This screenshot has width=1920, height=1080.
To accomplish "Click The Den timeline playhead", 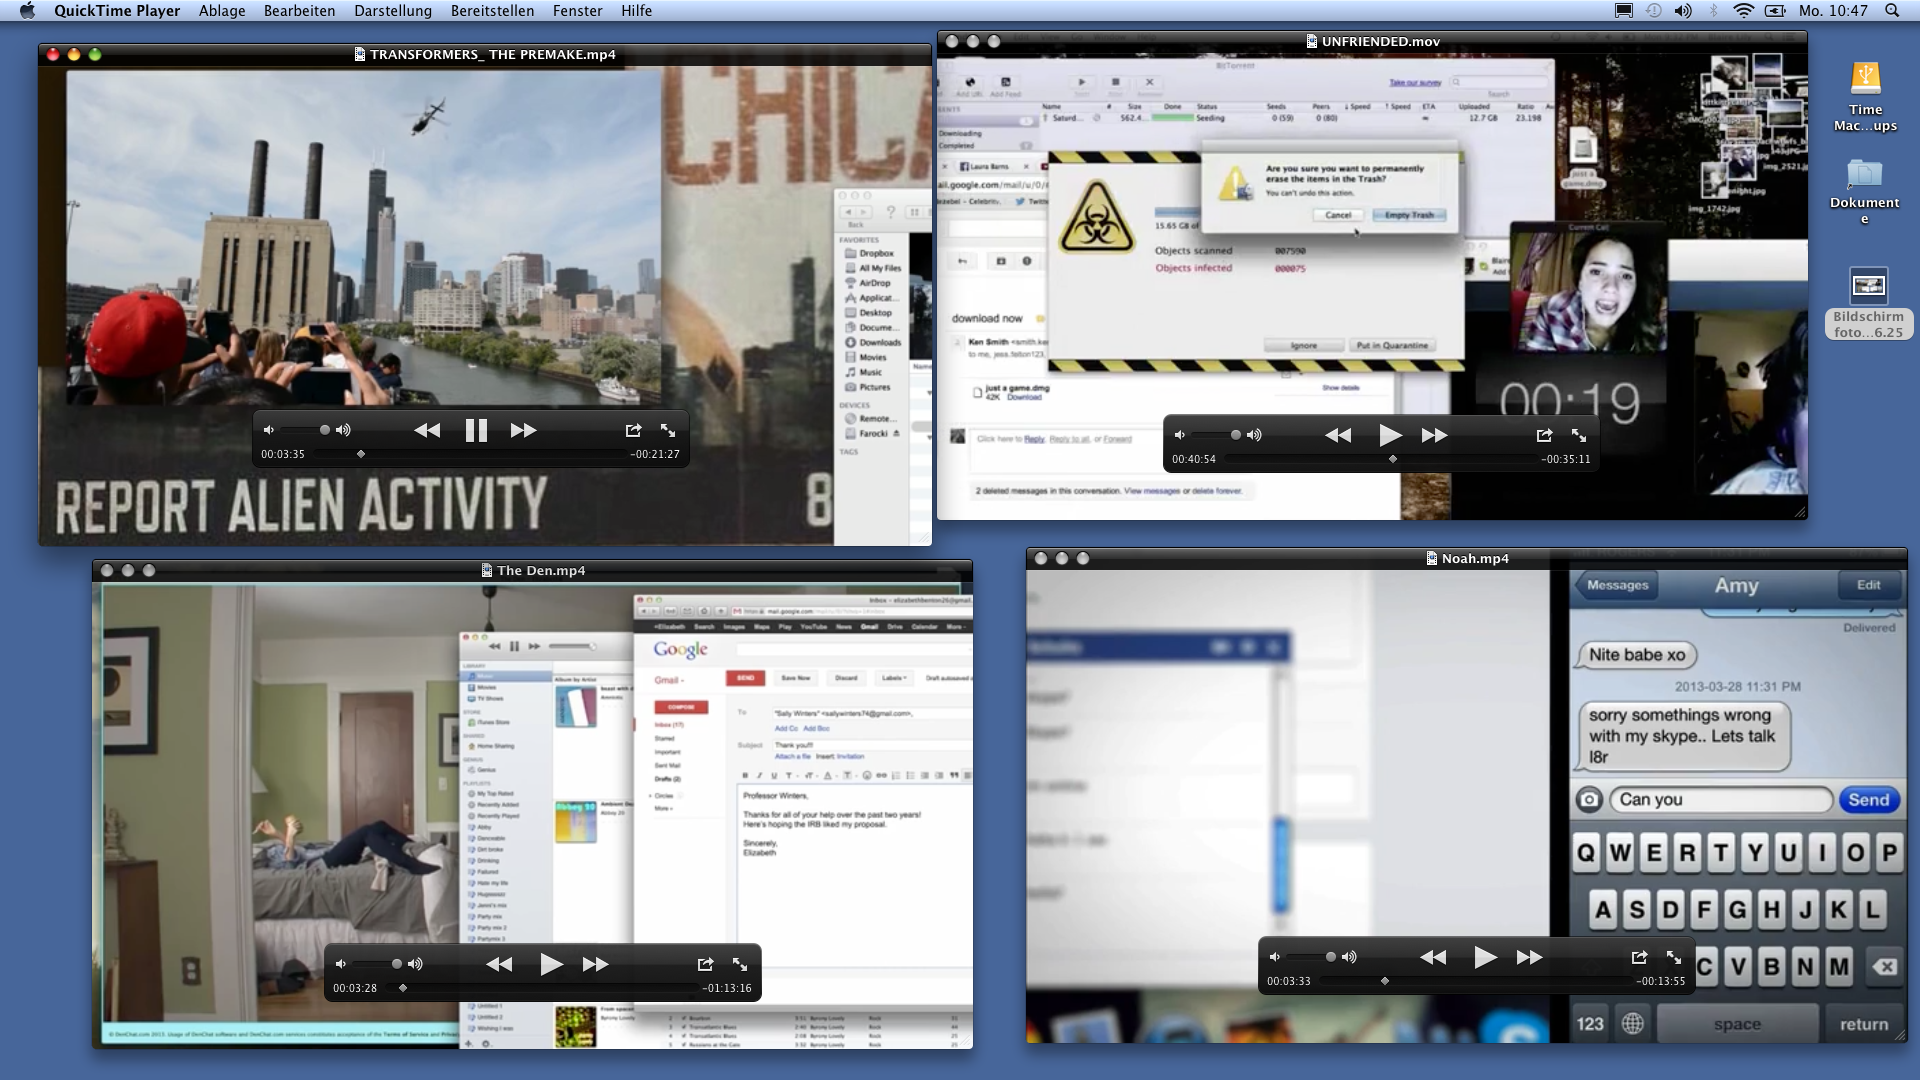I will [x=403, y=988].
